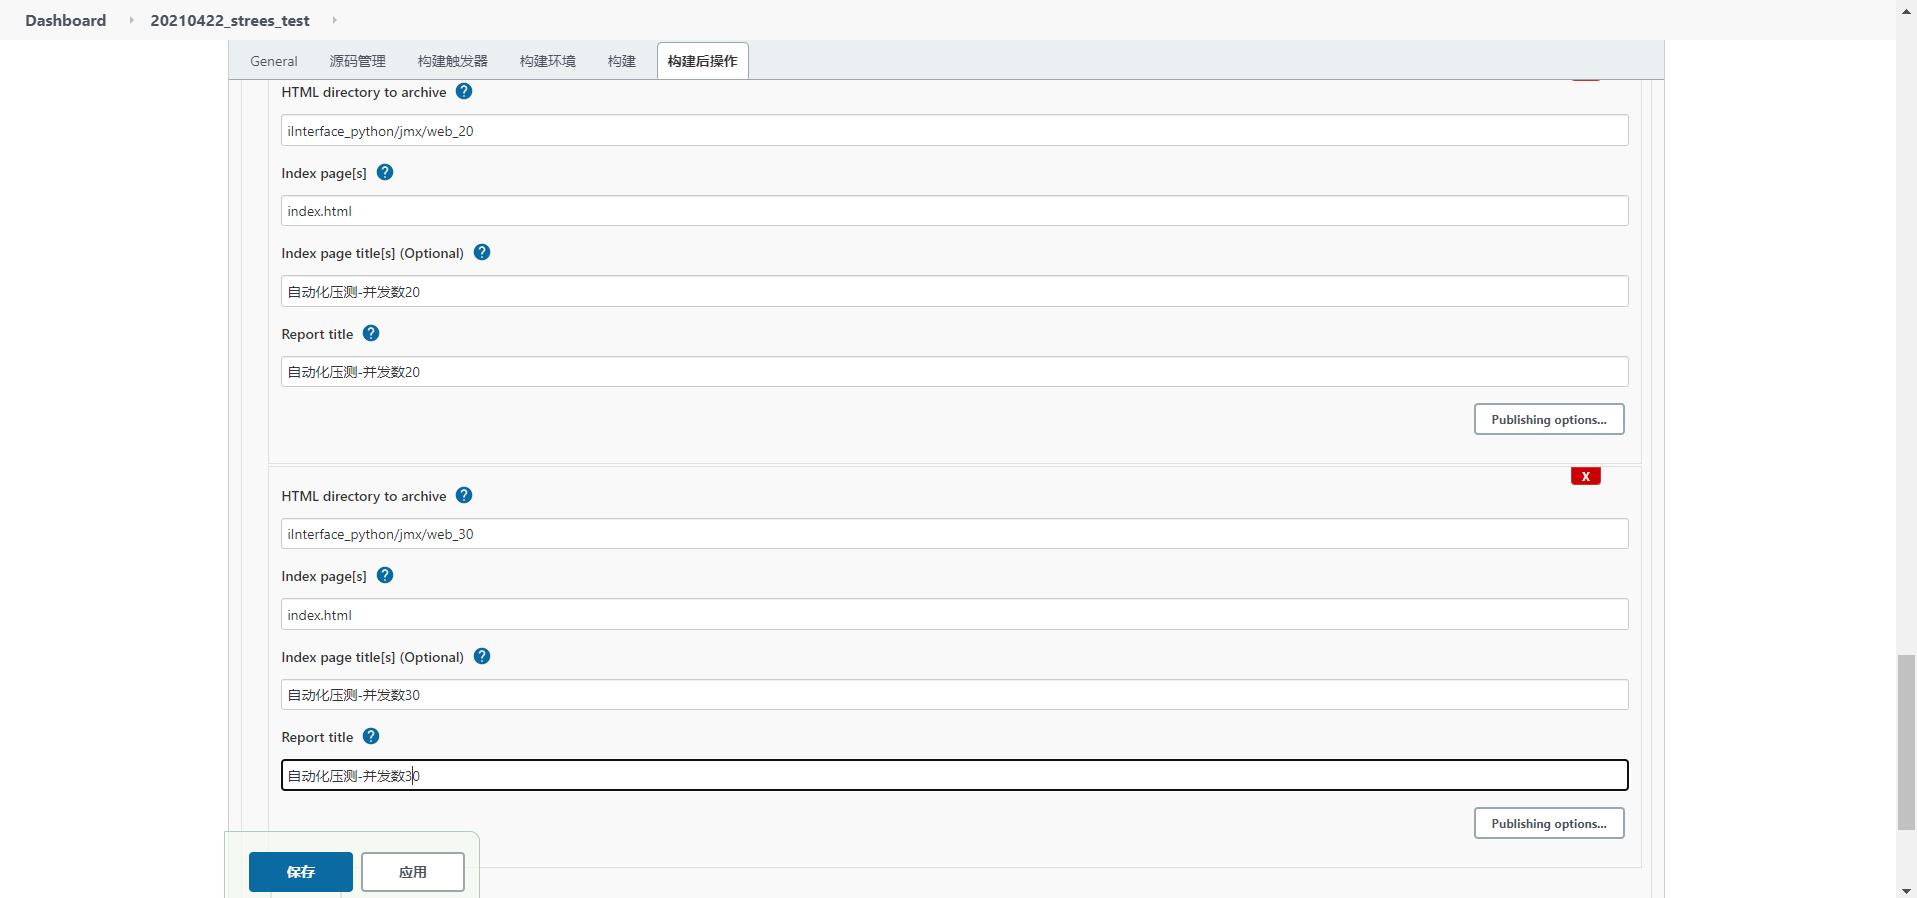Focus the iInterface_python/jmx/web_20 directory field
Screen dimensions: 1917x898
pos(955,130)
